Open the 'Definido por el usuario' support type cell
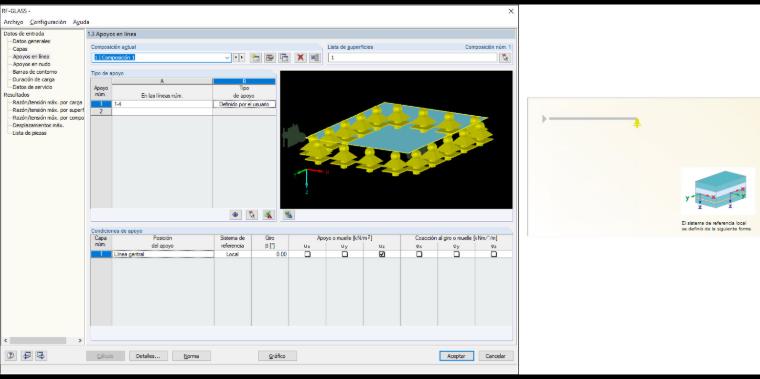This screenshot has height=379, width=760. click(x=244, y=104)
